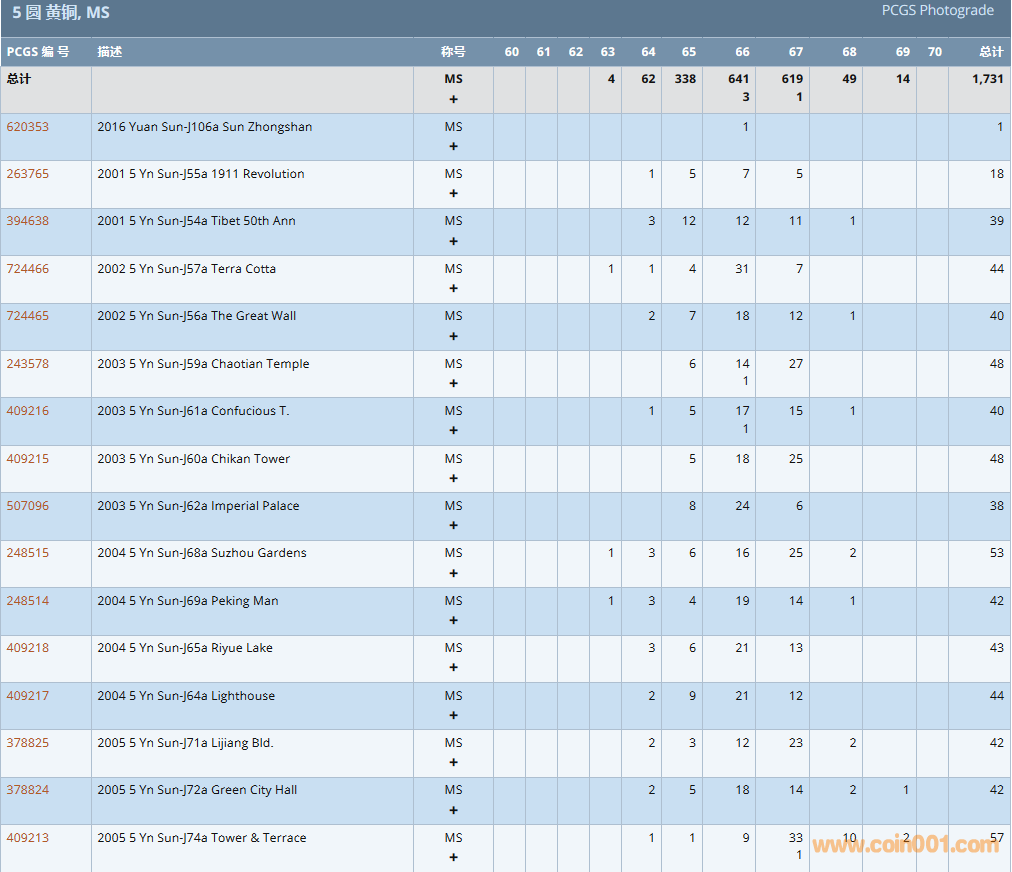Click the grade 70 column header
The width and height of the screenshot is (1012, 872).
coord(934,52)
